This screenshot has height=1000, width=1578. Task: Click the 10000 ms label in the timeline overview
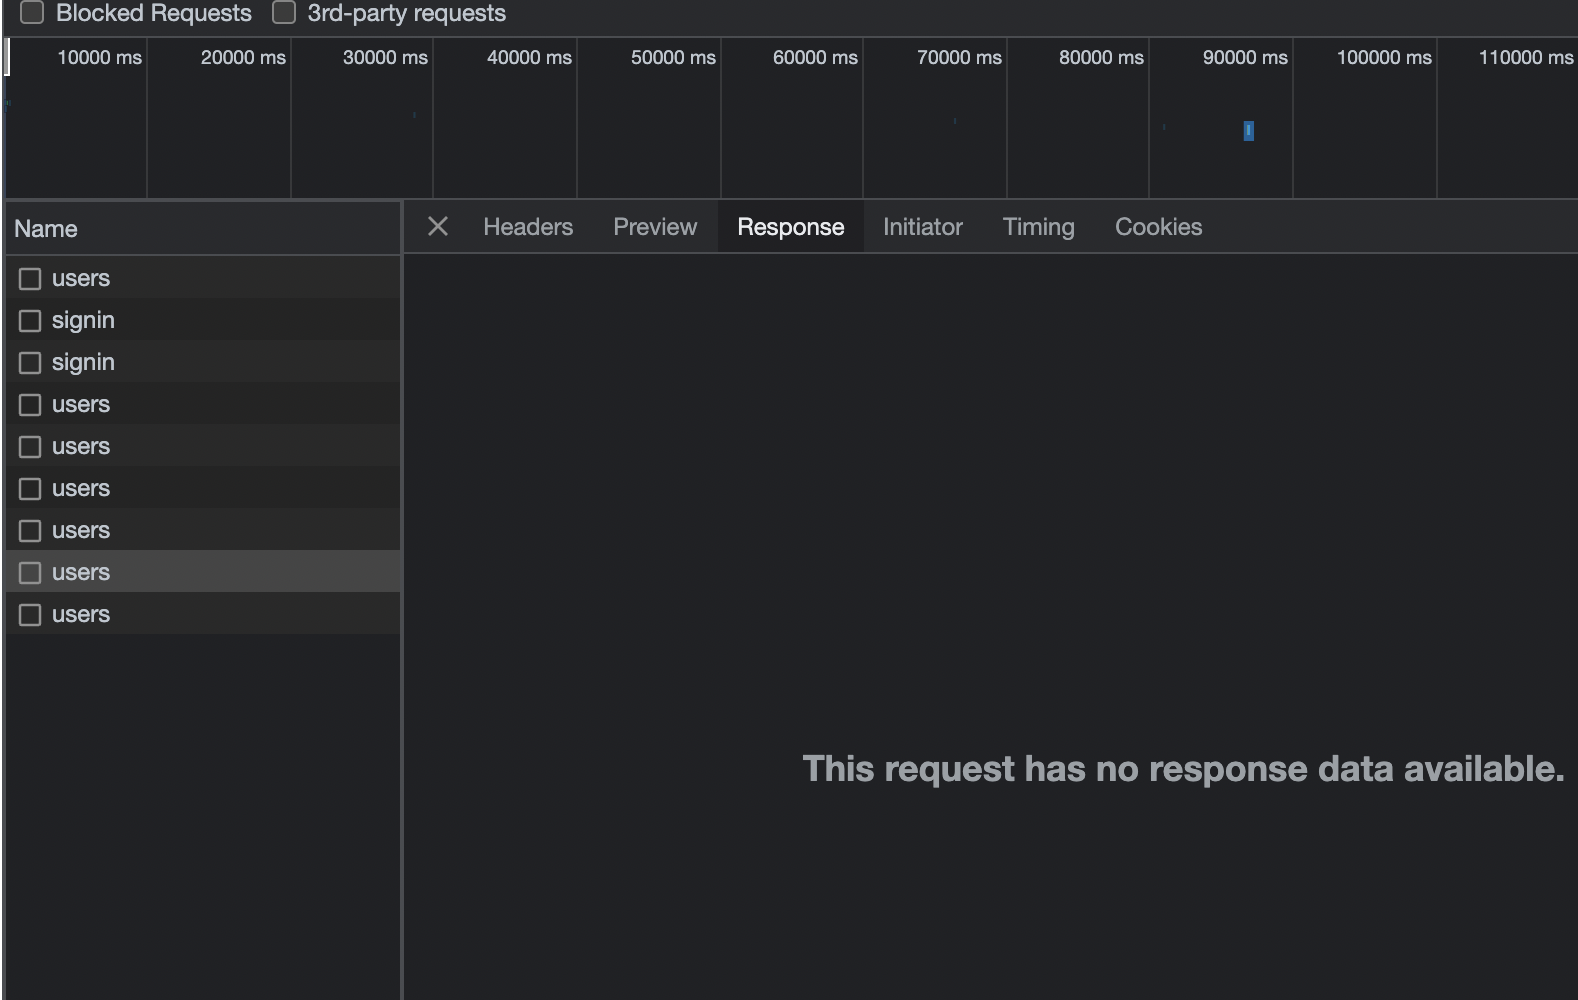(100, 57)
